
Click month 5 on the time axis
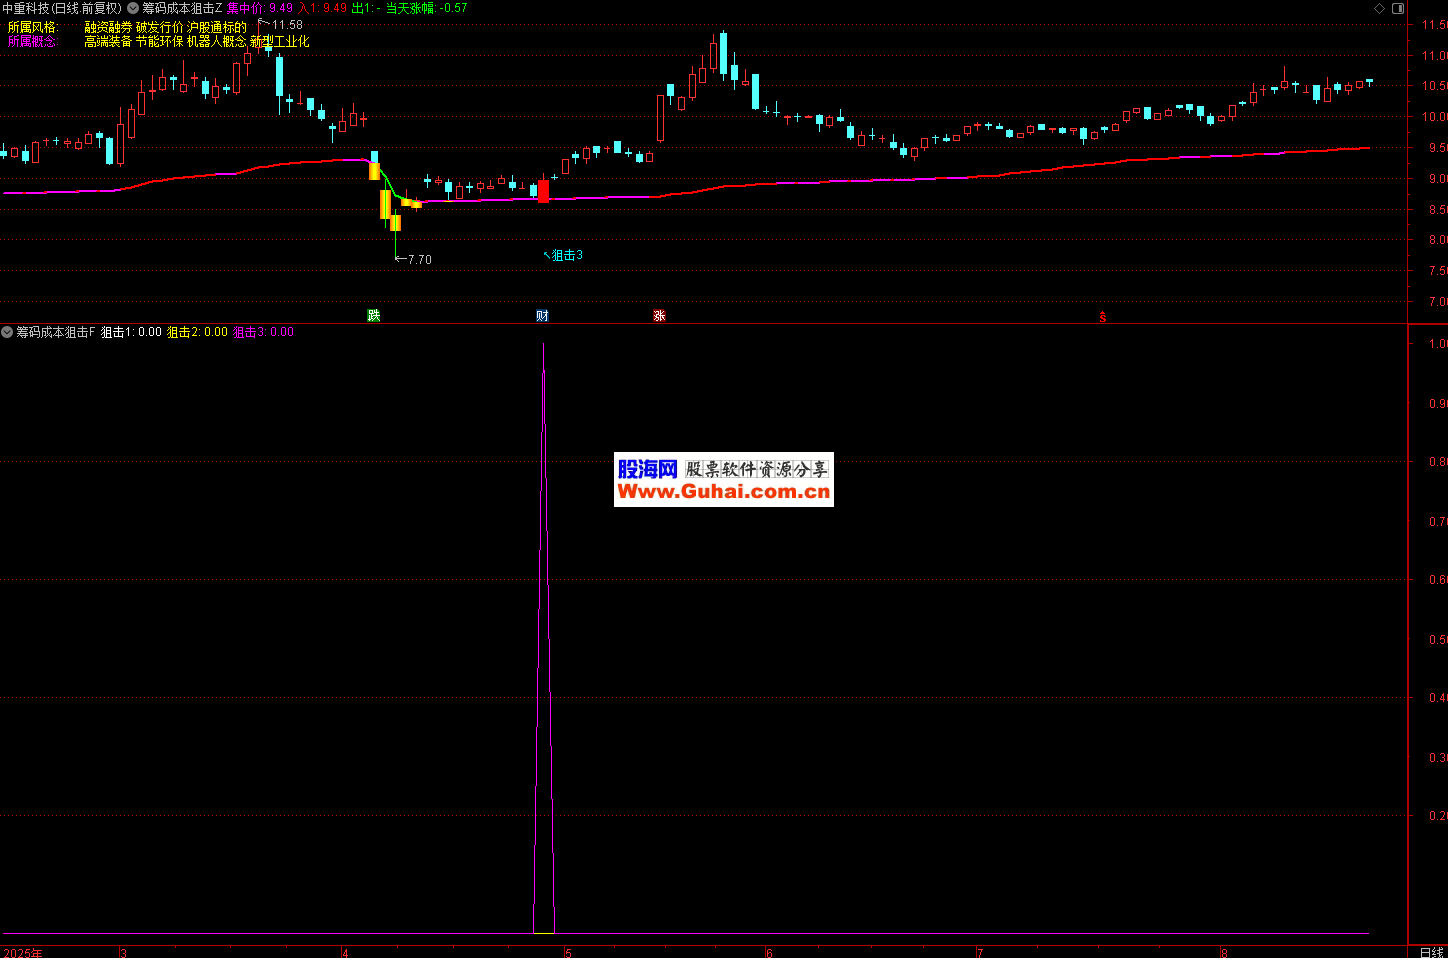568,952
